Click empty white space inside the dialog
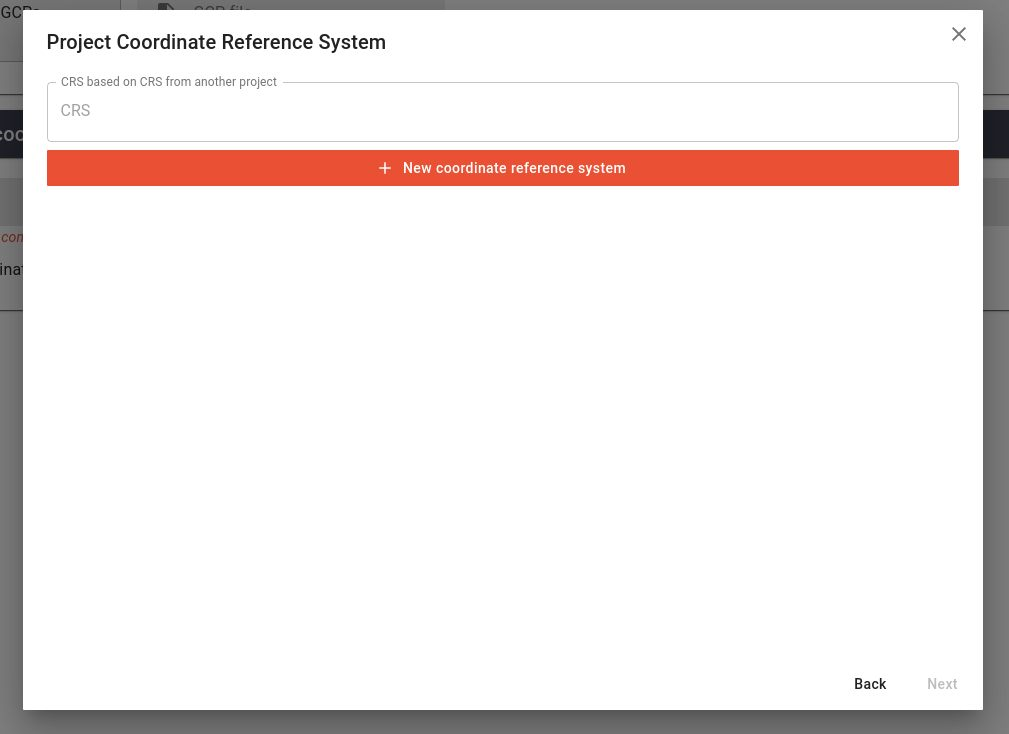The width and height of the screenshot is (1009, 734). pyautogui.click(x=503, y=418)
